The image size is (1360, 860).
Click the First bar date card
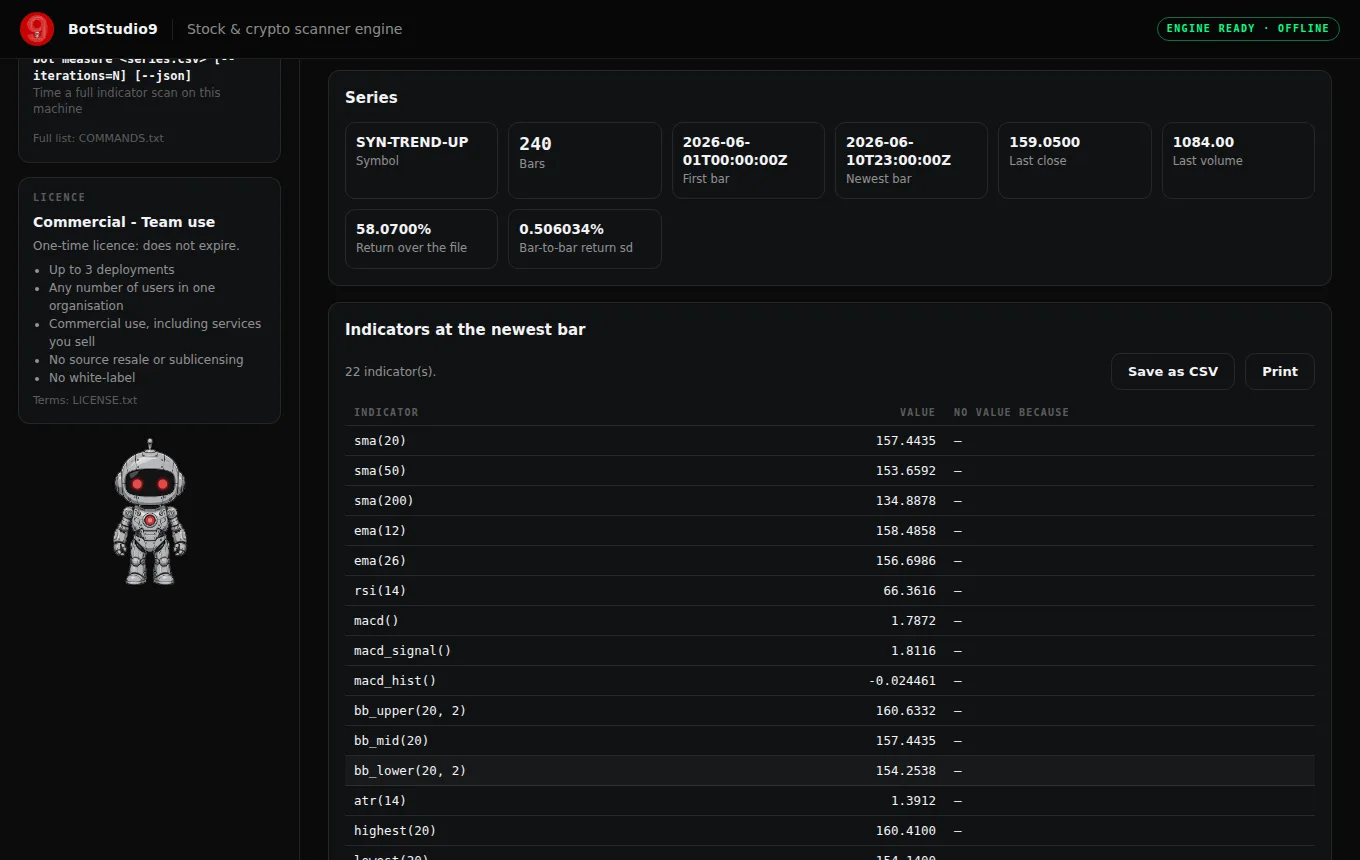[748, 160]
